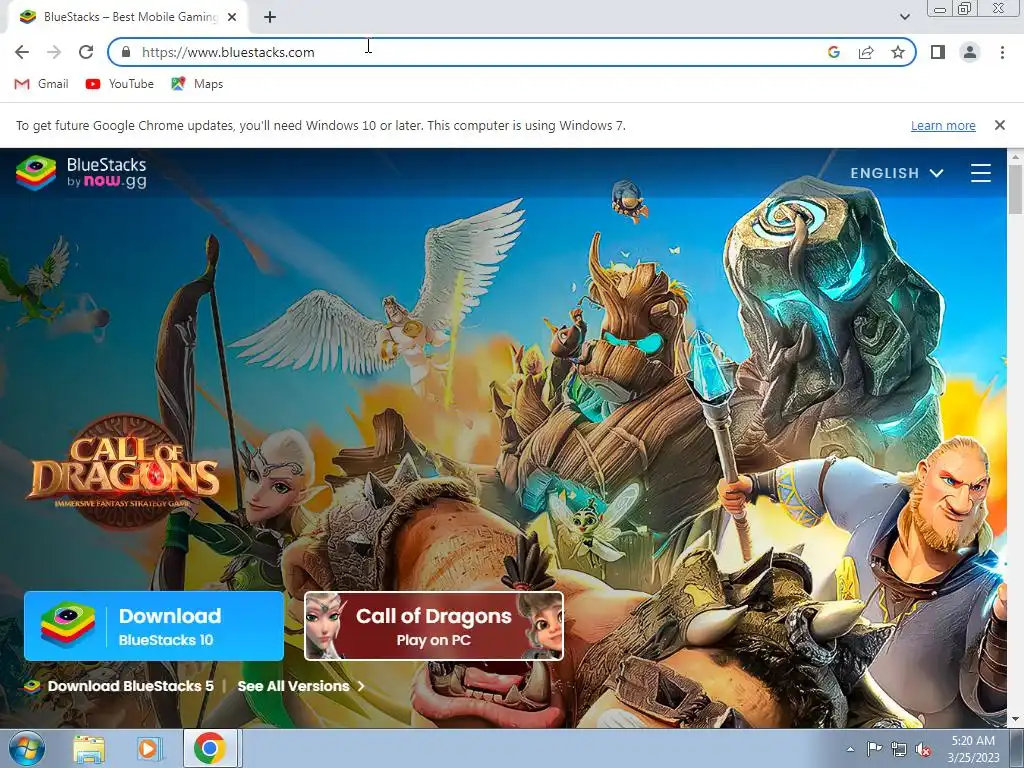Viewport: 1024px width, 768px height.
Task: Bookmark this tab with the star icon
Action: point(898,52)
